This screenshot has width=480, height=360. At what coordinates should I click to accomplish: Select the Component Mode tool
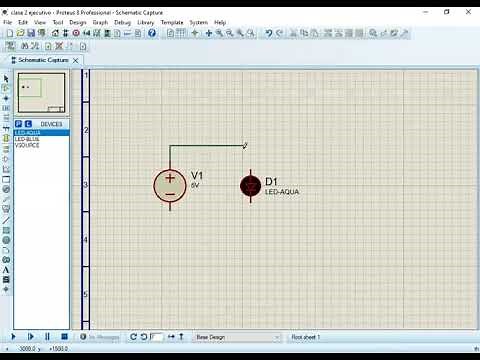(x=6, y=88)
